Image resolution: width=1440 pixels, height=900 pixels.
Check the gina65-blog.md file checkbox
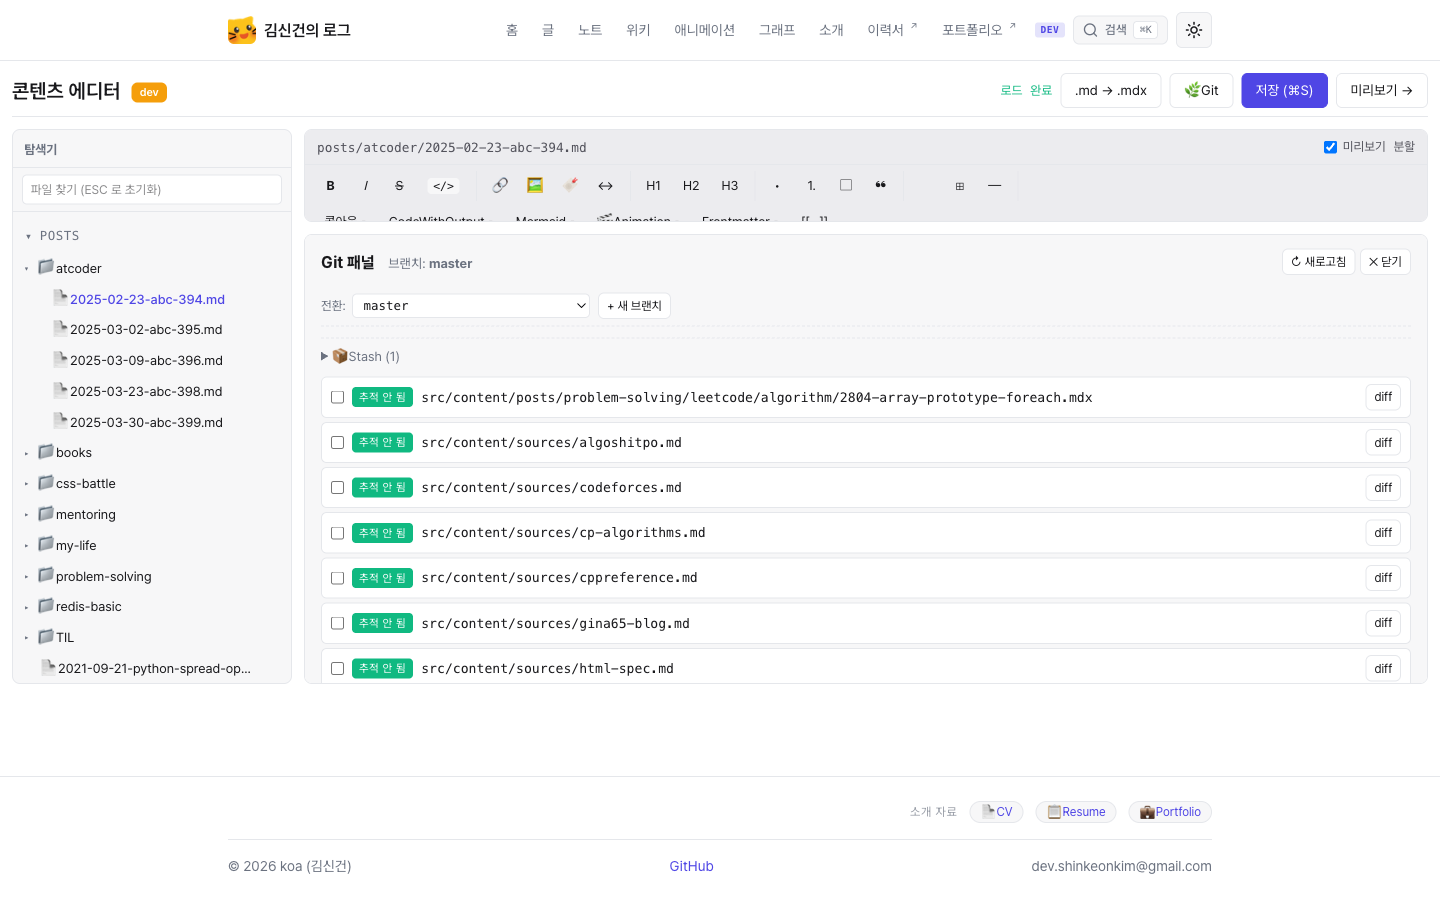click(x=337, y=623)
